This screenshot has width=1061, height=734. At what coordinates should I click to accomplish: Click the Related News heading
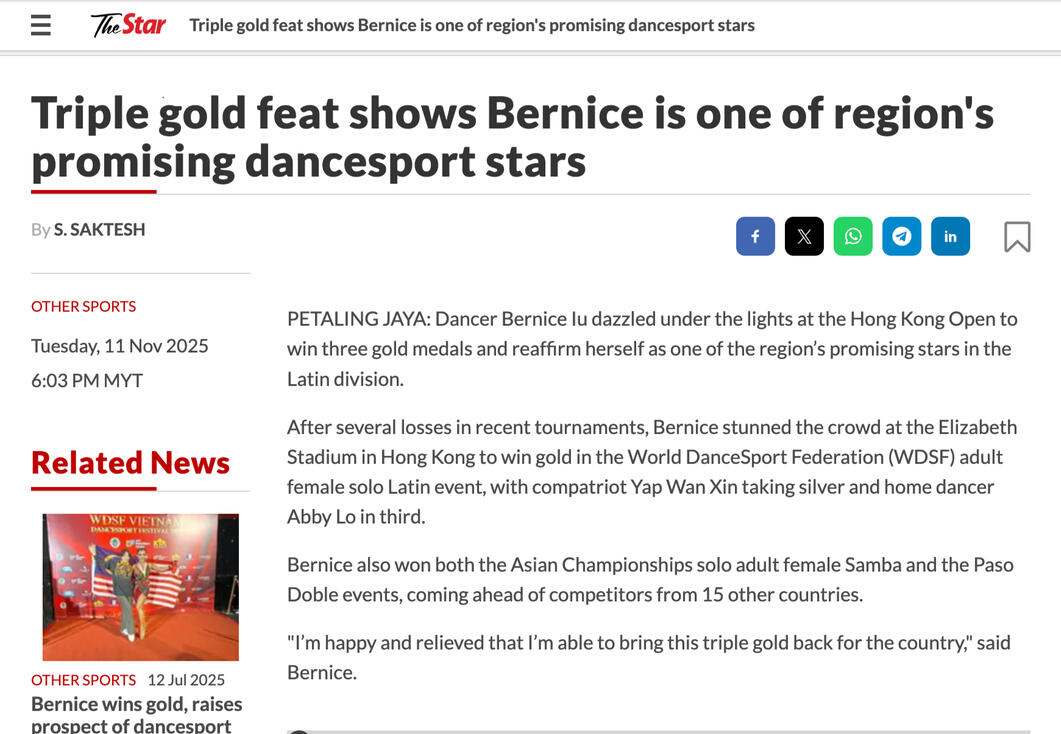click(130, 462)
